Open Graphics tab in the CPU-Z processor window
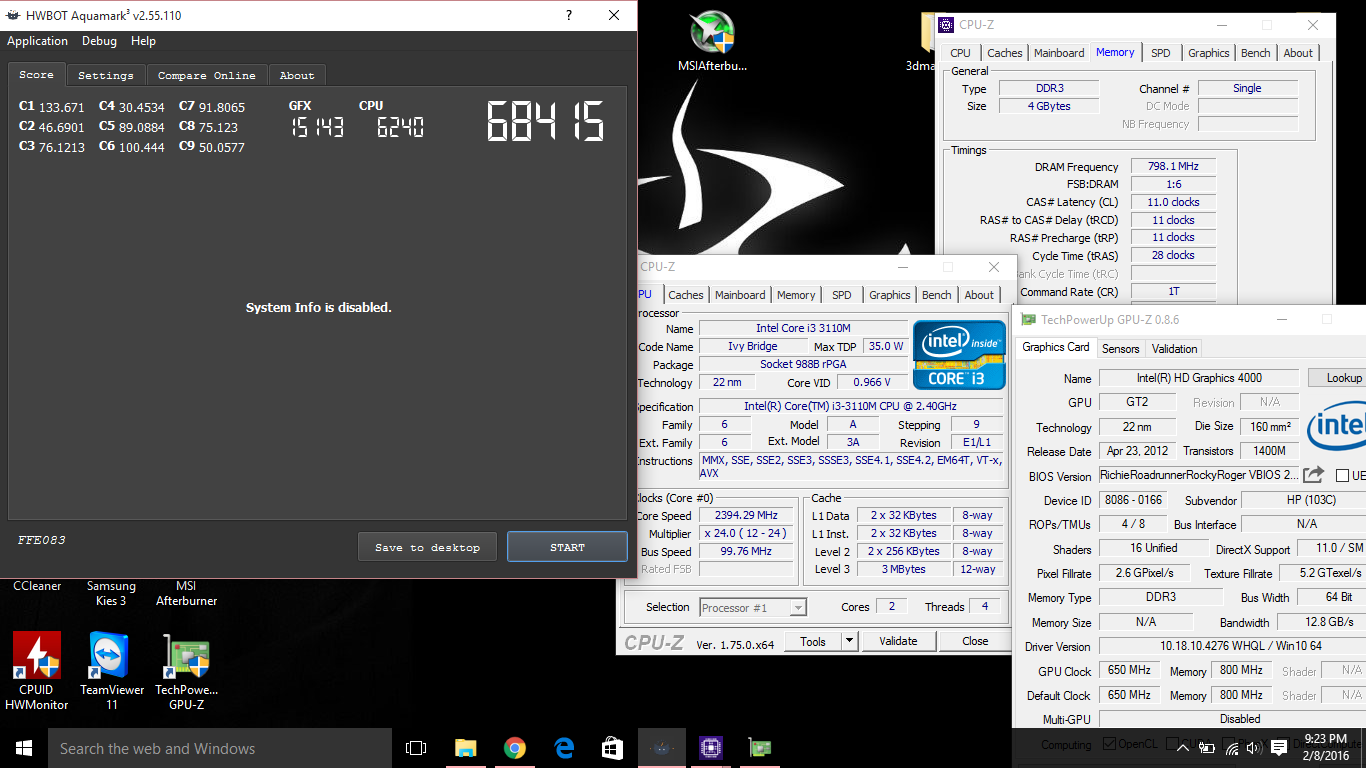 pos(889,295)
